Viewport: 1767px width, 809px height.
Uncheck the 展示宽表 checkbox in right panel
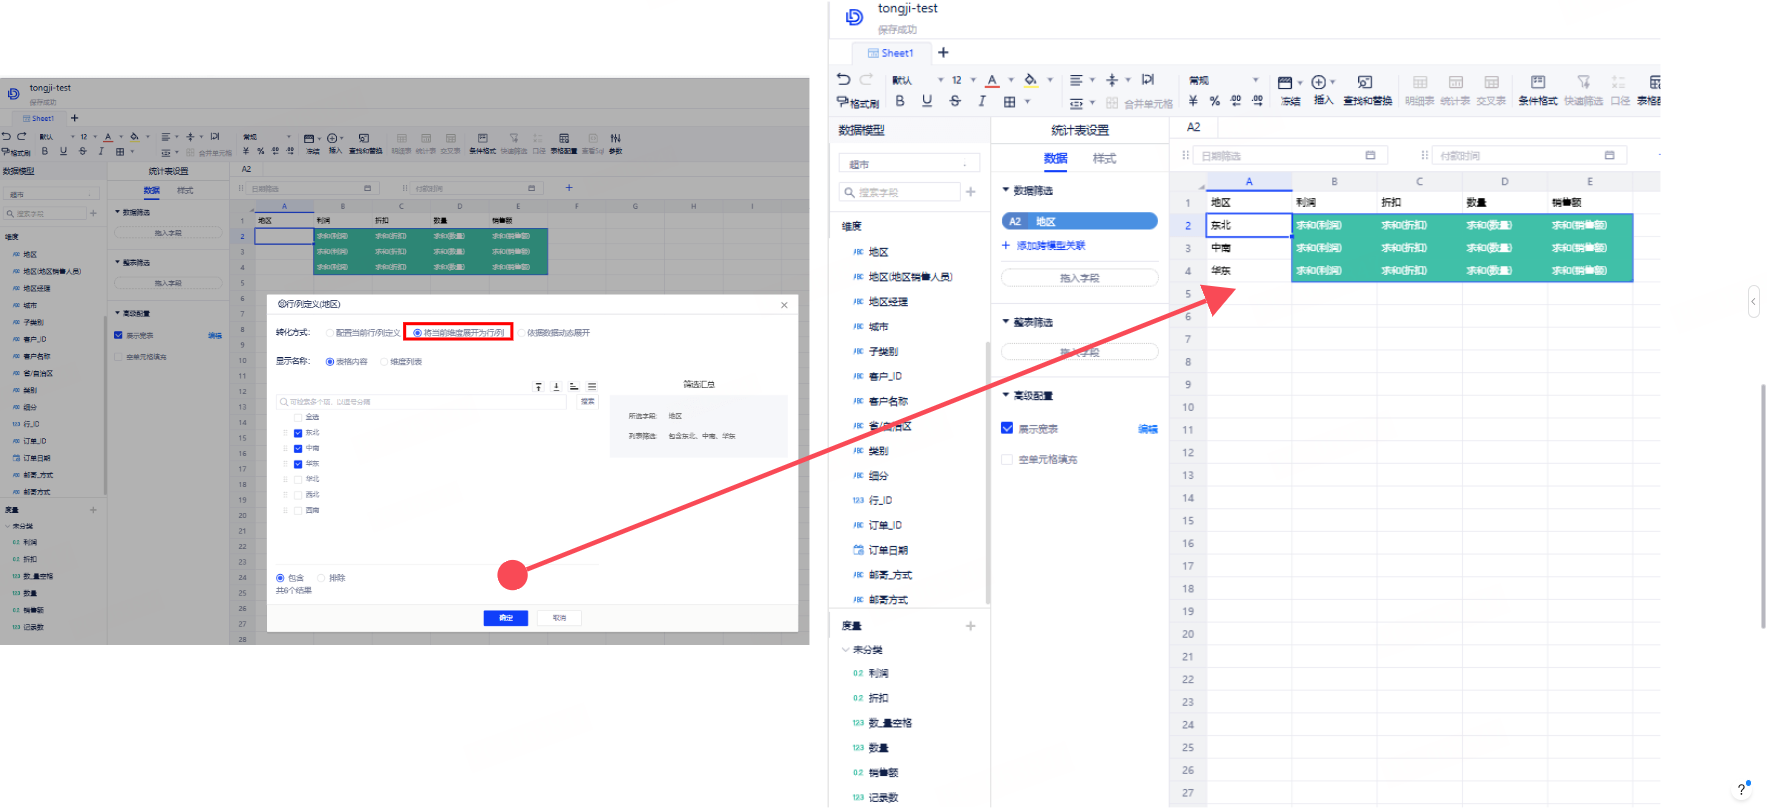tap(1007, 428)
